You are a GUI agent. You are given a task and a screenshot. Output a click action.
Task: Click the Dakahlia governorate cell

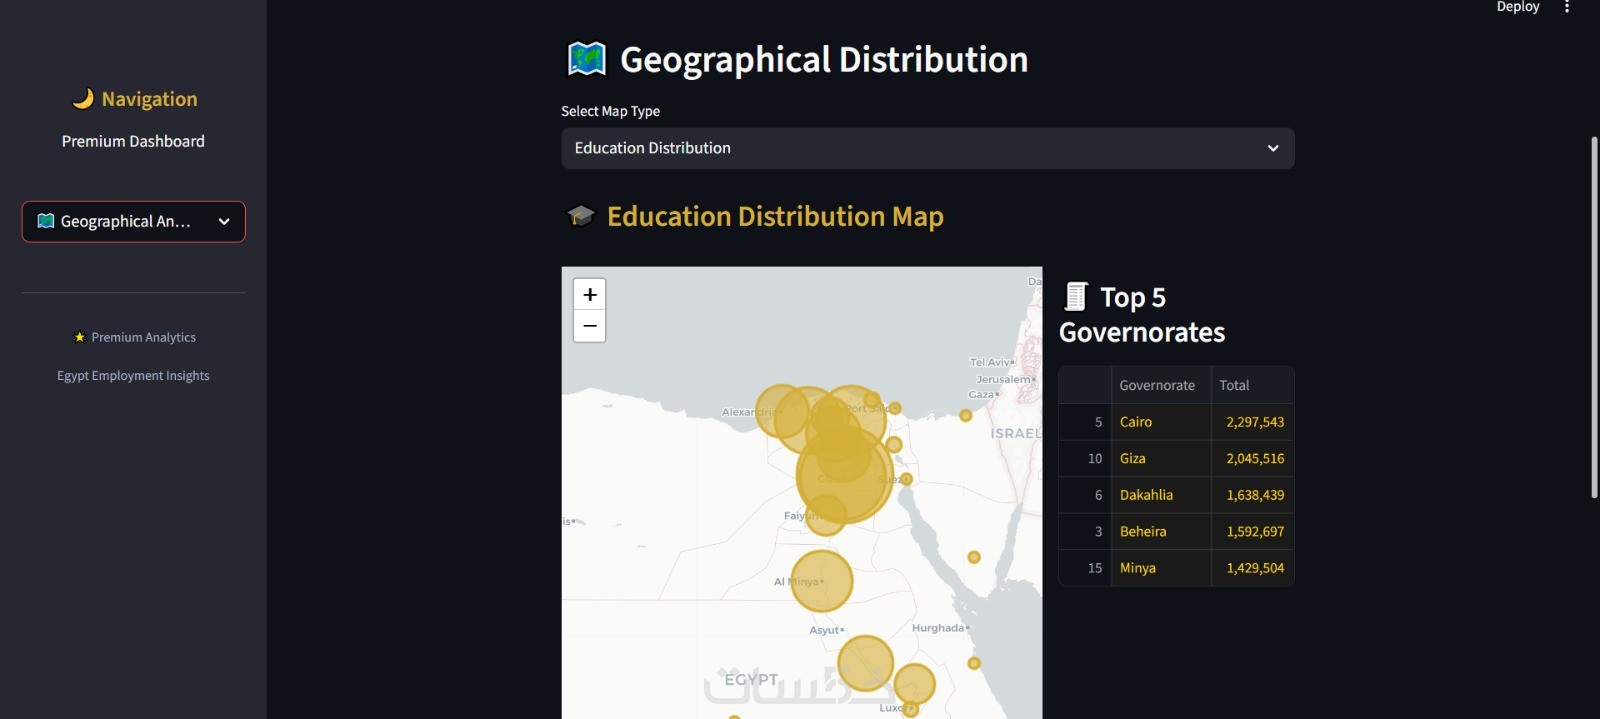tap(1146, 495)
